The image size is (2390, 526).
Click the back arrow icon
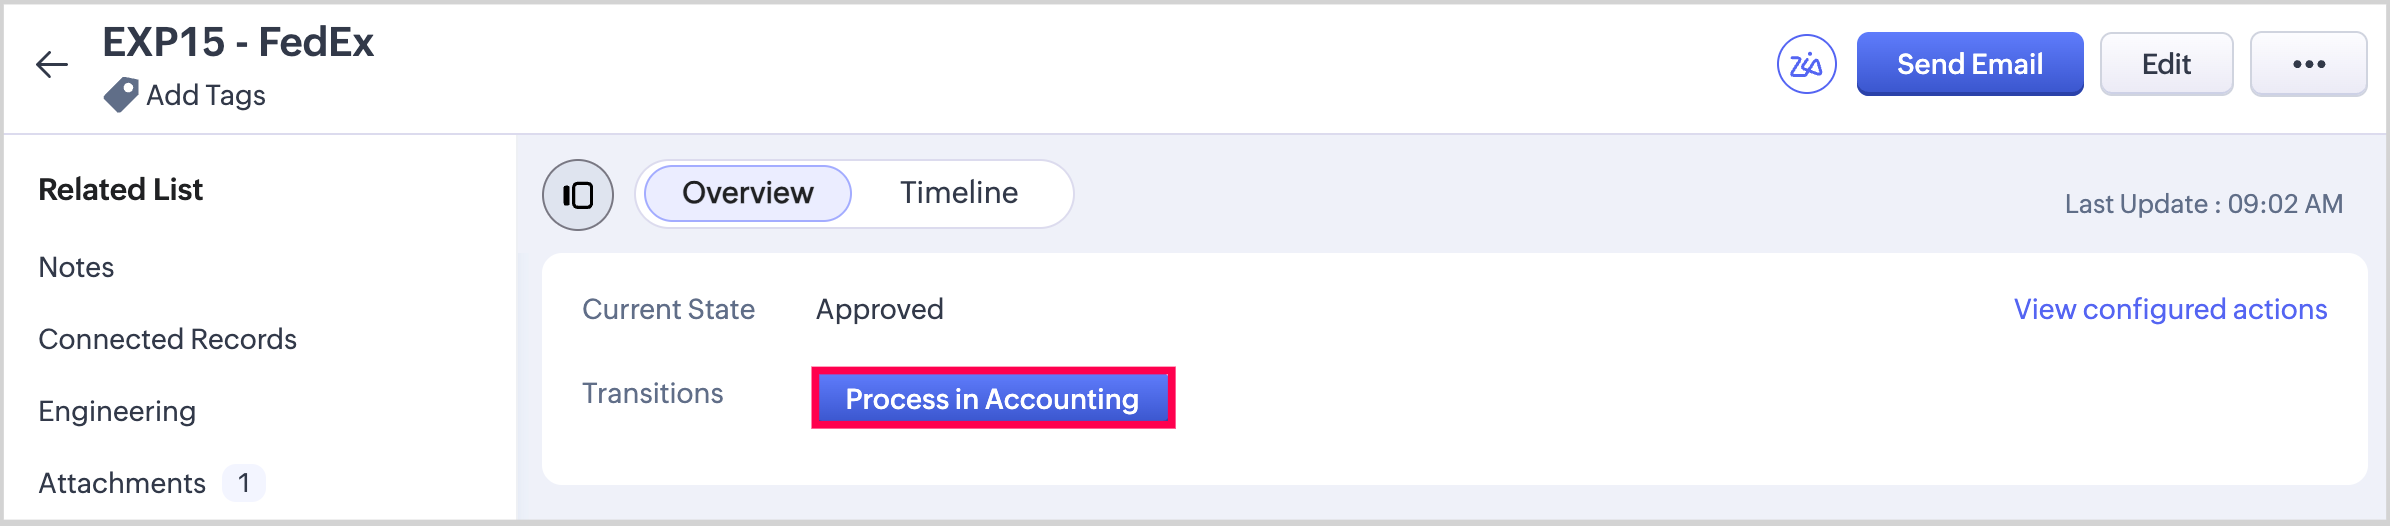coord(52,65)
